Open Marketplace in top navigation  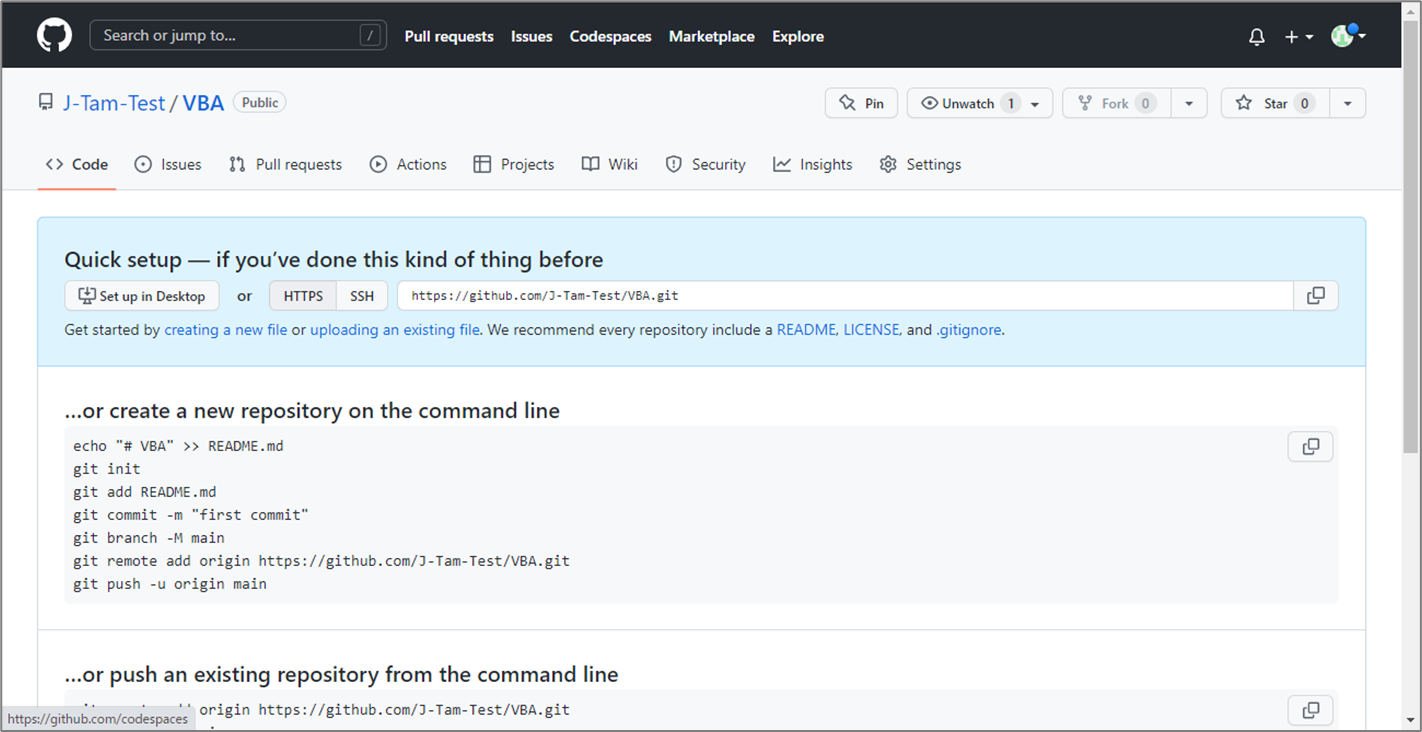(712, 36)
